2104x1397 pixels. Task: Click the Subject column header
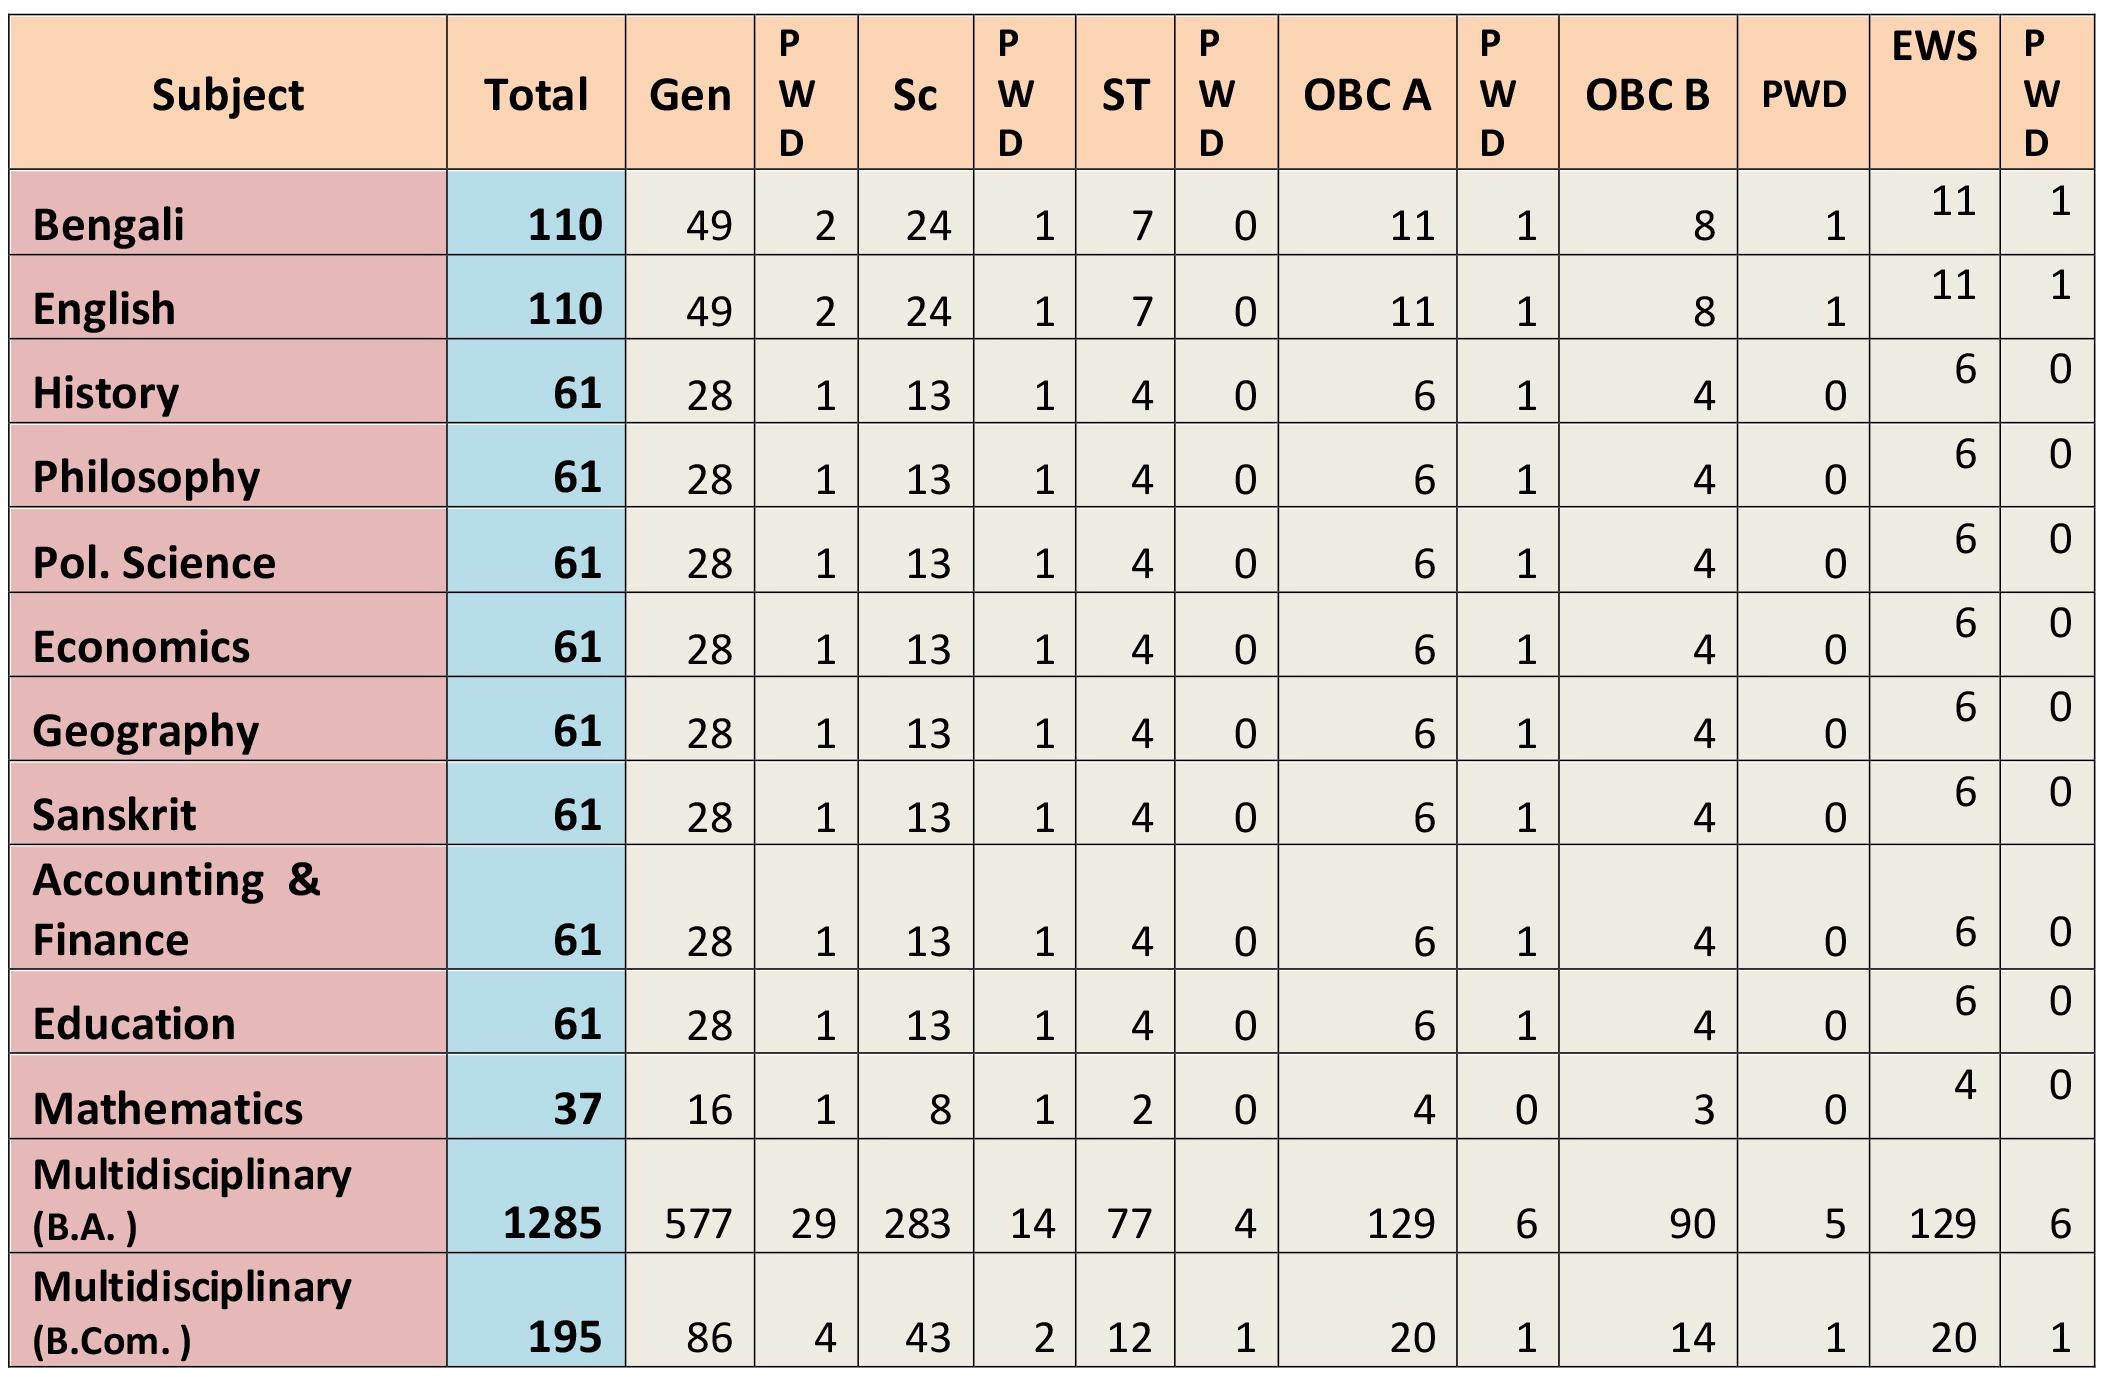pos(228,95)
